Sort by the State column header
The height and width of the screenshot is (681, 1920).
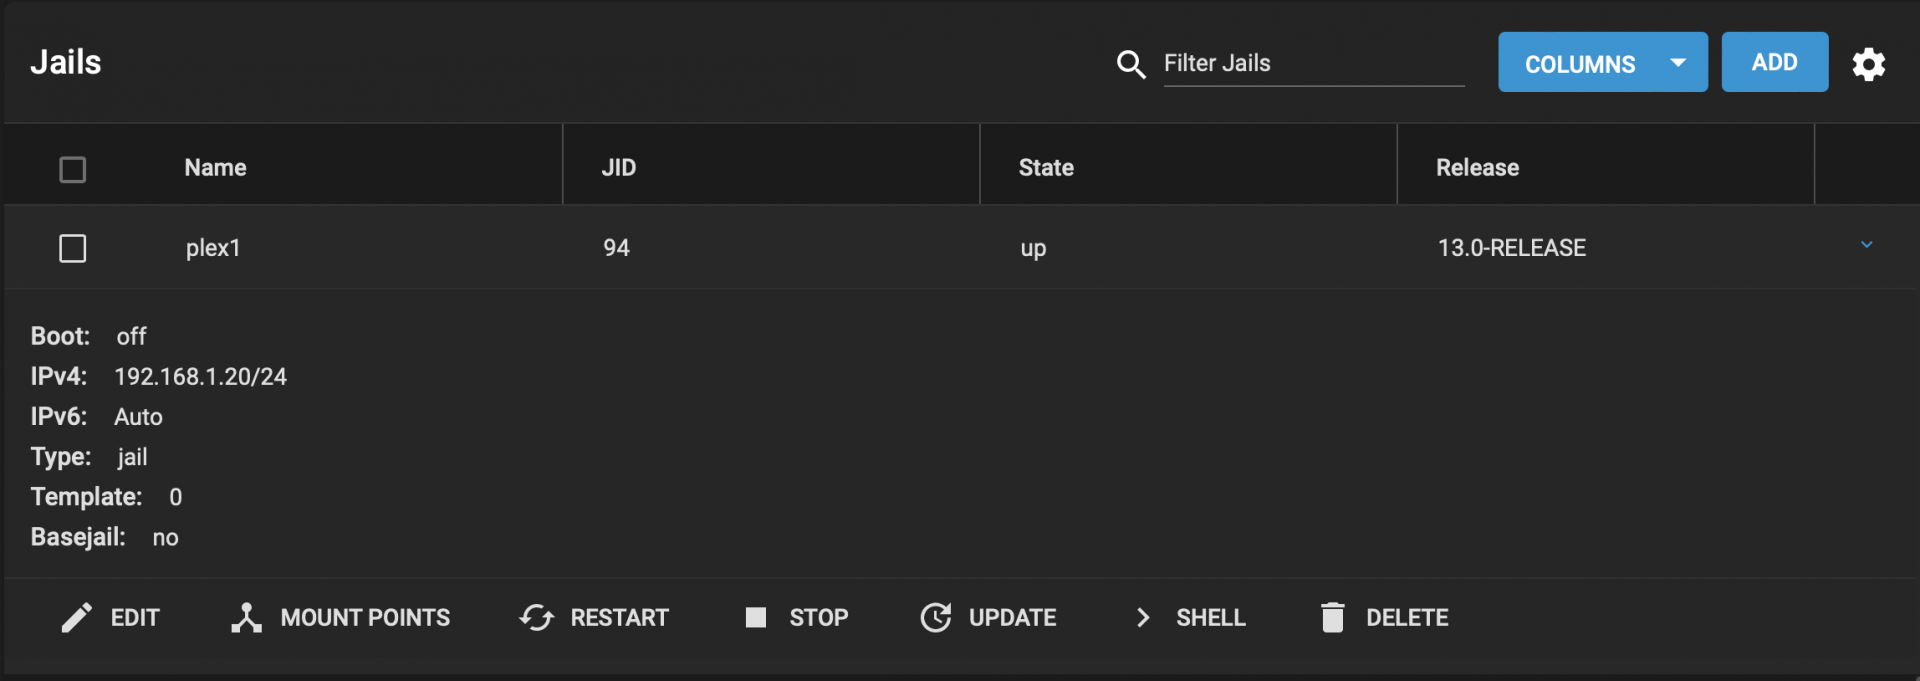click(1046, 168)
